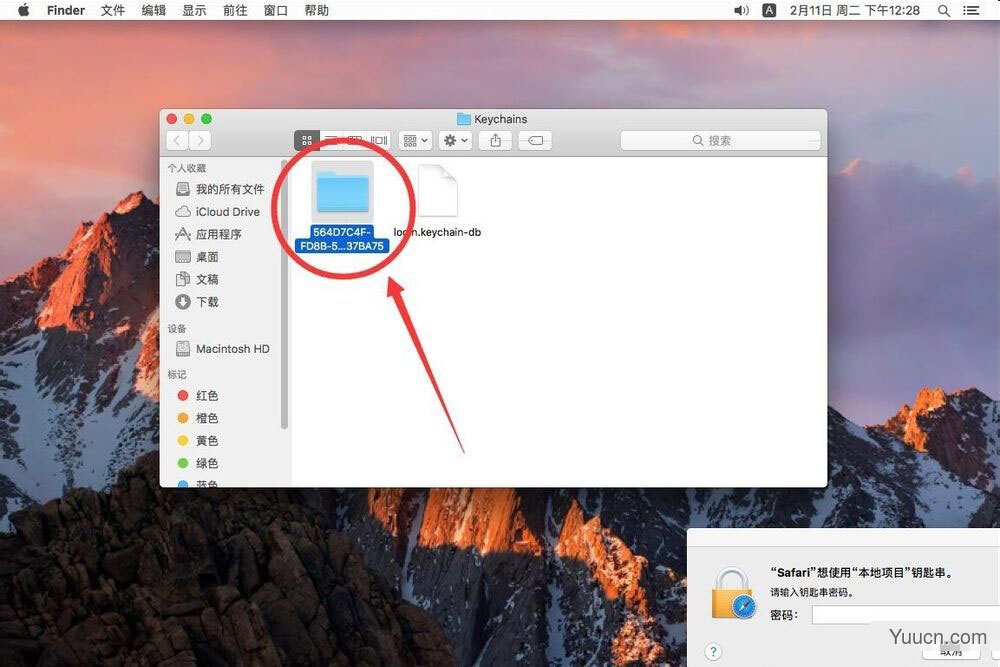This screenshot has width=1000, height=667.
Task: Click the Share toolbar button
Action: click(496, 140)
